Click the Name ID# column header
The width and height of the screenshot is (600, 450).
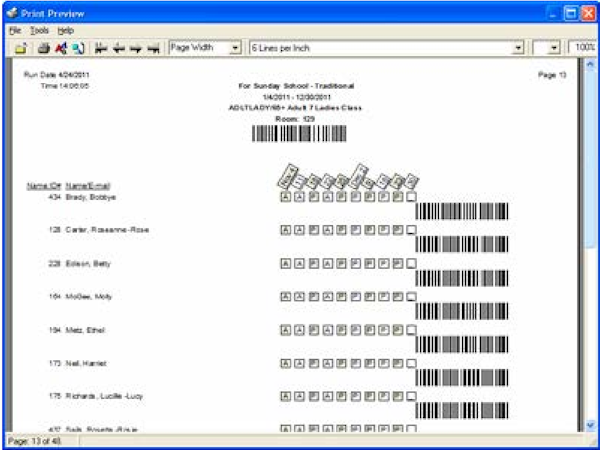coord(44,186)
